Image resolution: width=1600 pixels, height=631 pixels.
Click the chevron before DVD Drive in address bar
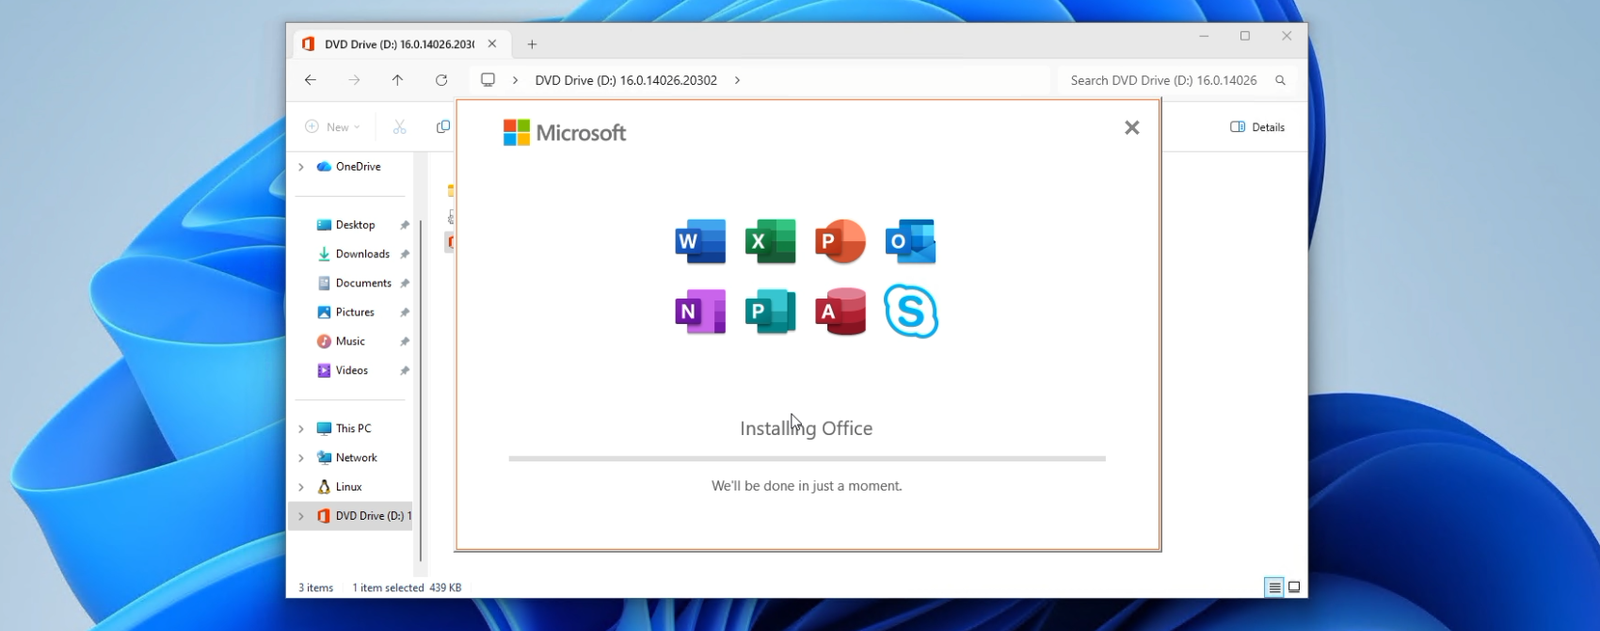[515, 80]
